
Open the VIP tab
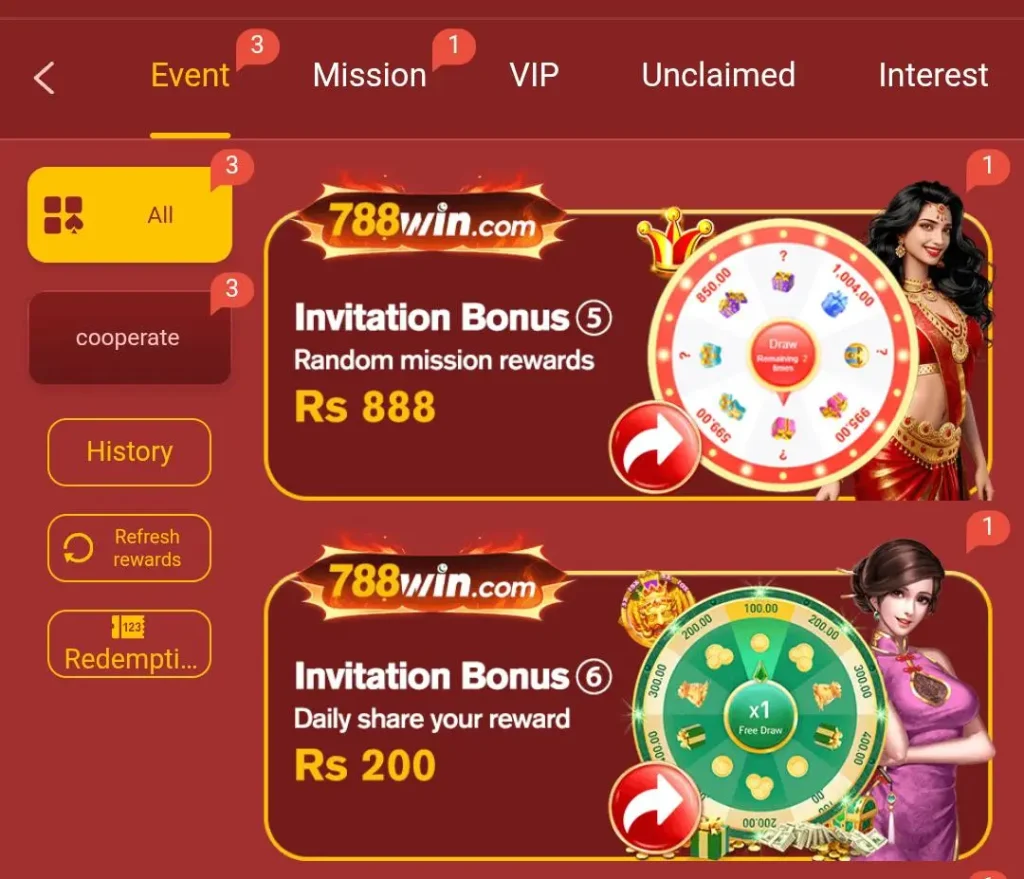(x=534, y=75)
